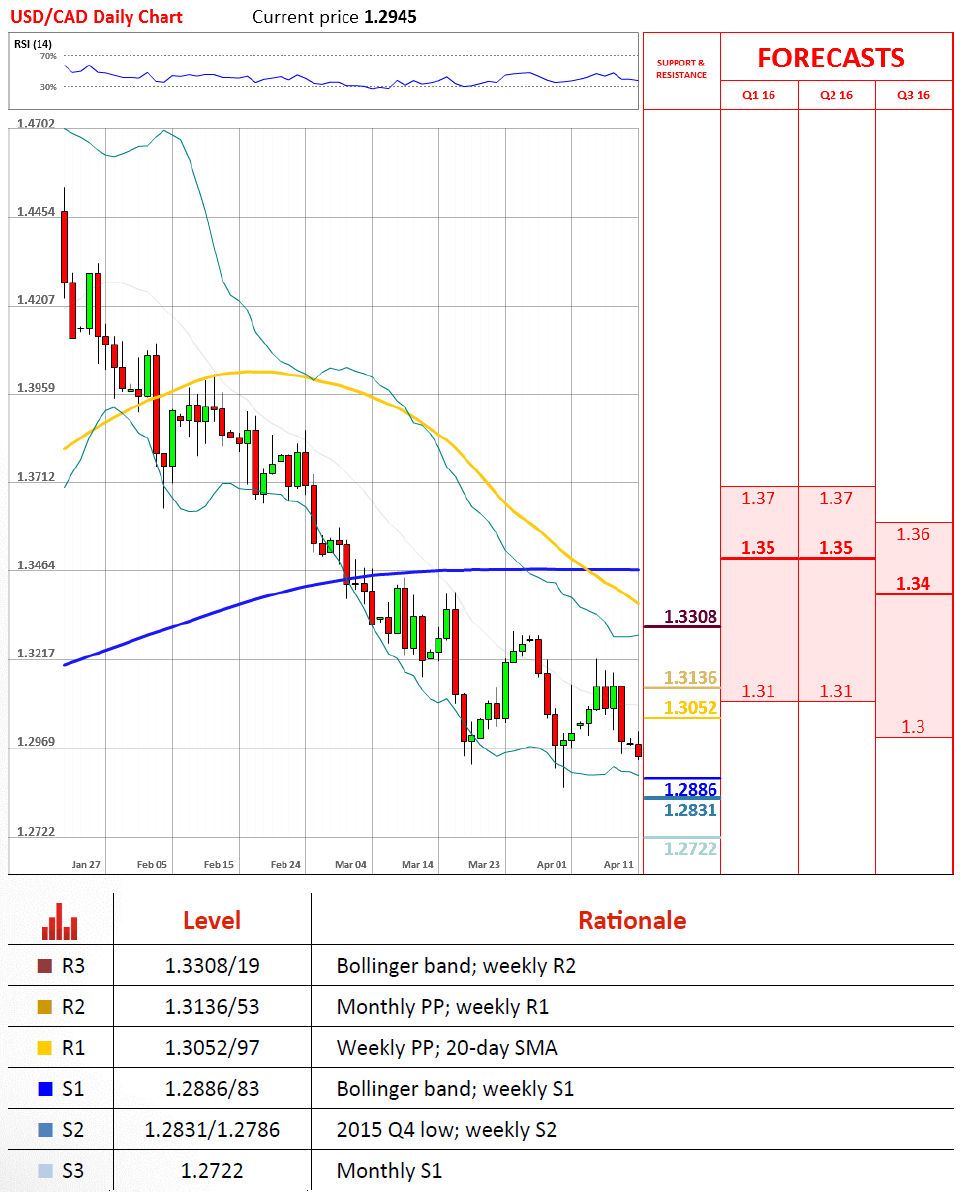Click the RSI (14) indicator label
963x1192 pixels.
click(x=33, y=44)
